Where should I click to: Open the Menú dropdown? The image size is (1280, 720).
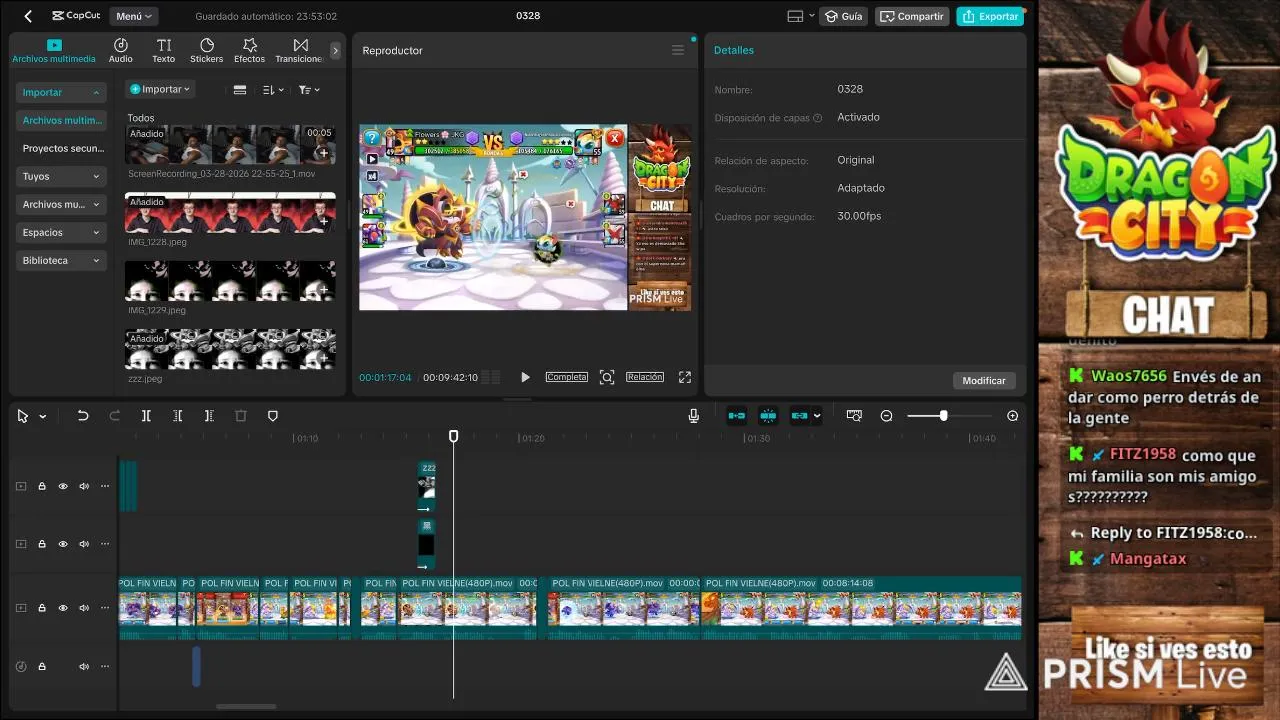coord(134,16)
